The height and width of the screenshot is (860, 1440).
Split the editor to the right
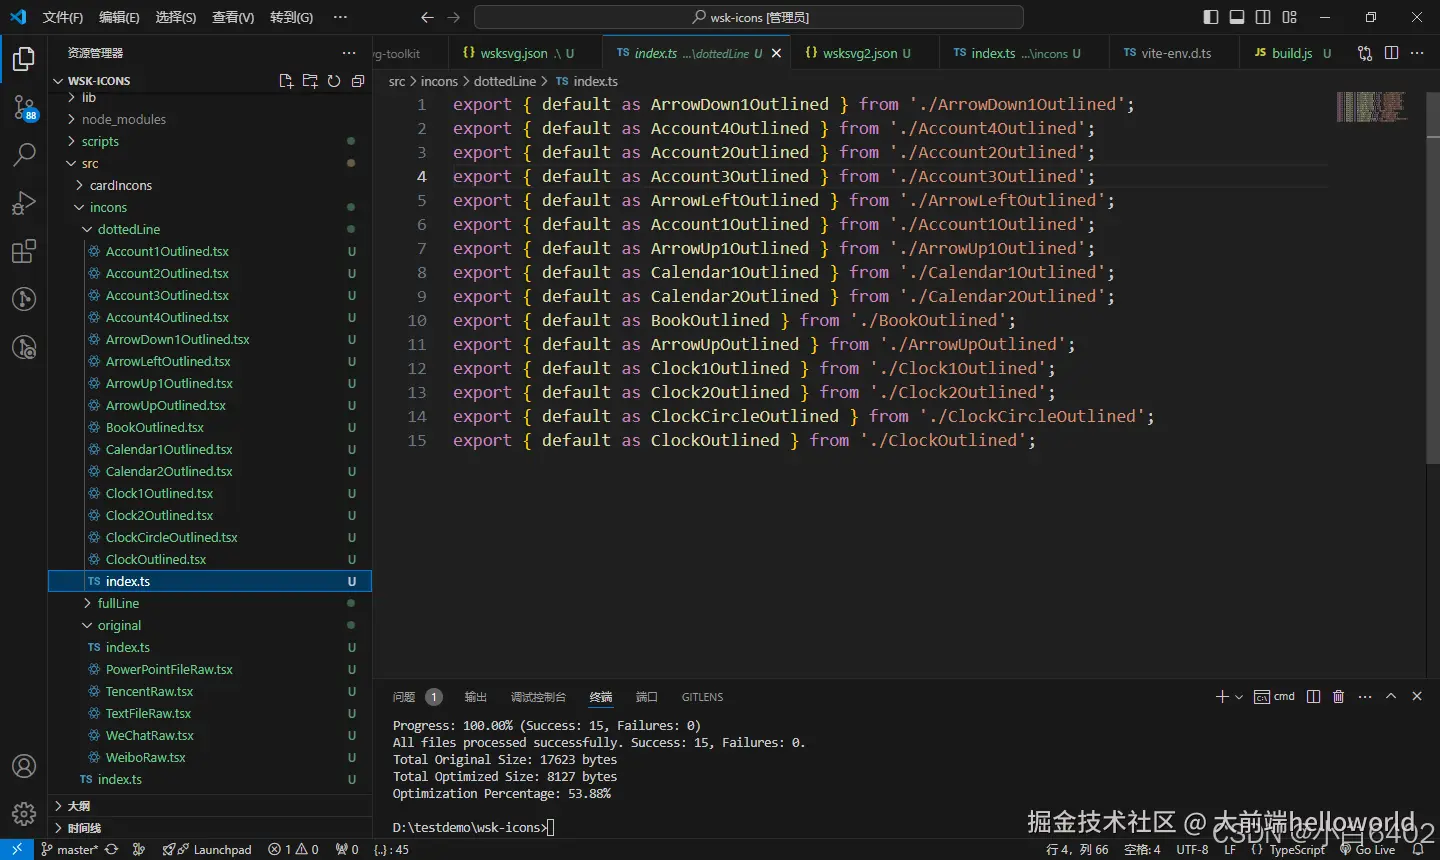pyautogui.click(x=1391, y=53)
